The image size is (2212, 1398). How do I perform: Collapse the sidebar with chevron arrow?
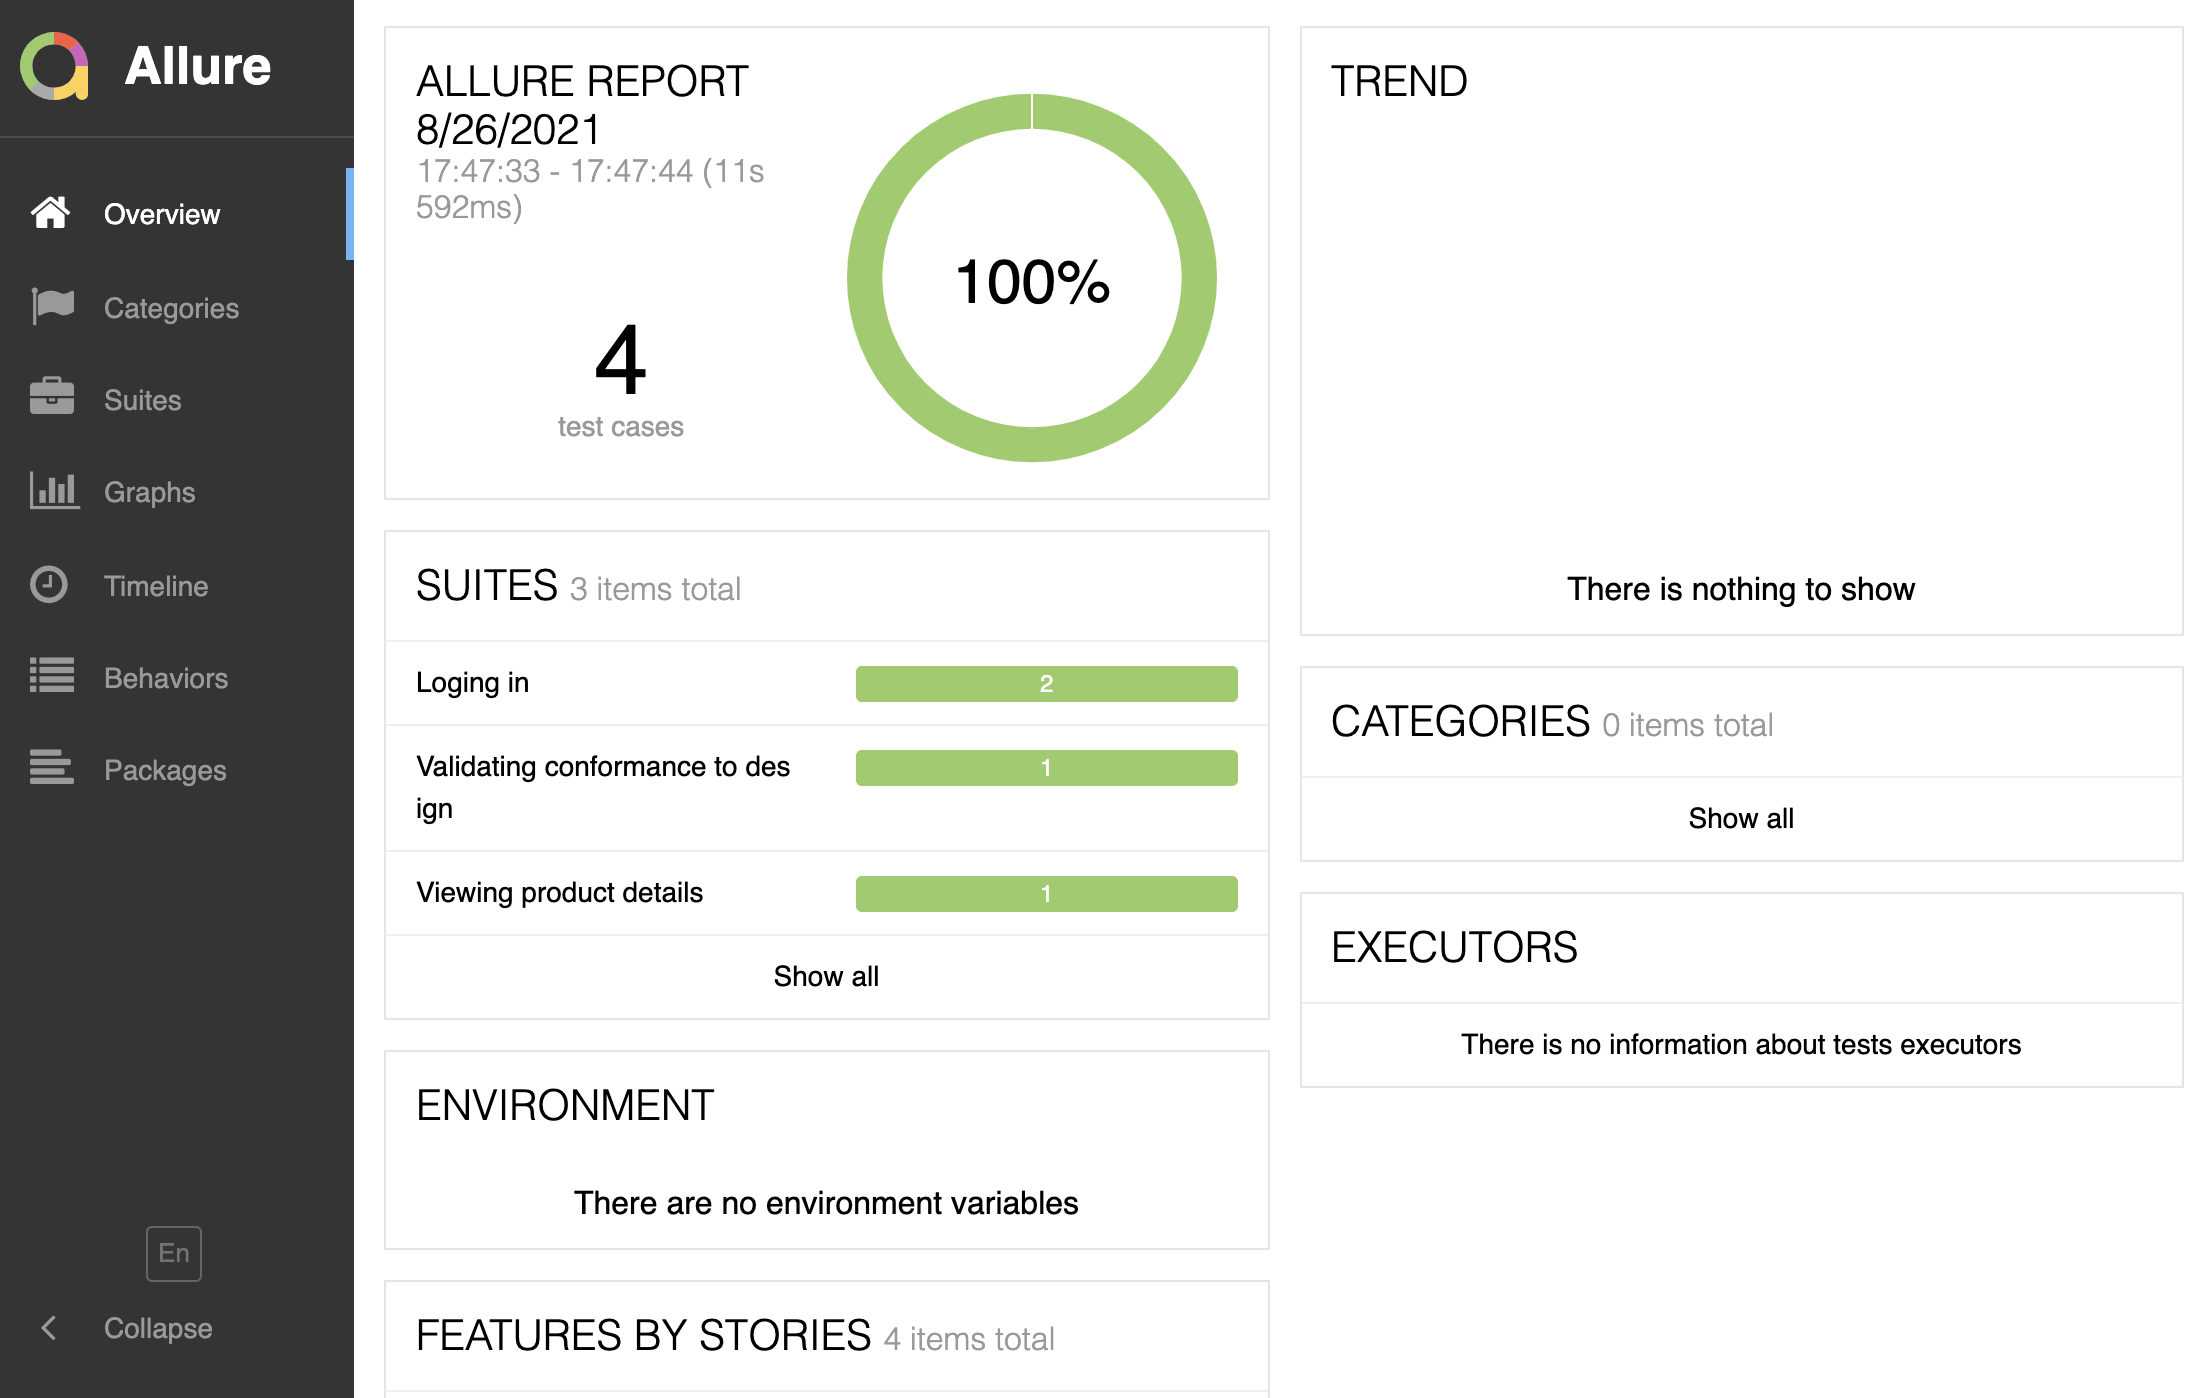(48, 1328)
